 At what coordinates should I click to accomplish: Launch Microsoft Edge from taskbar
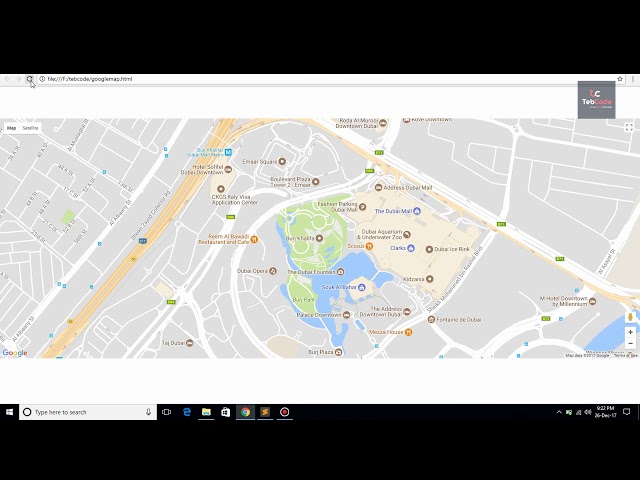pyautogui.click(x=187, y=412)
